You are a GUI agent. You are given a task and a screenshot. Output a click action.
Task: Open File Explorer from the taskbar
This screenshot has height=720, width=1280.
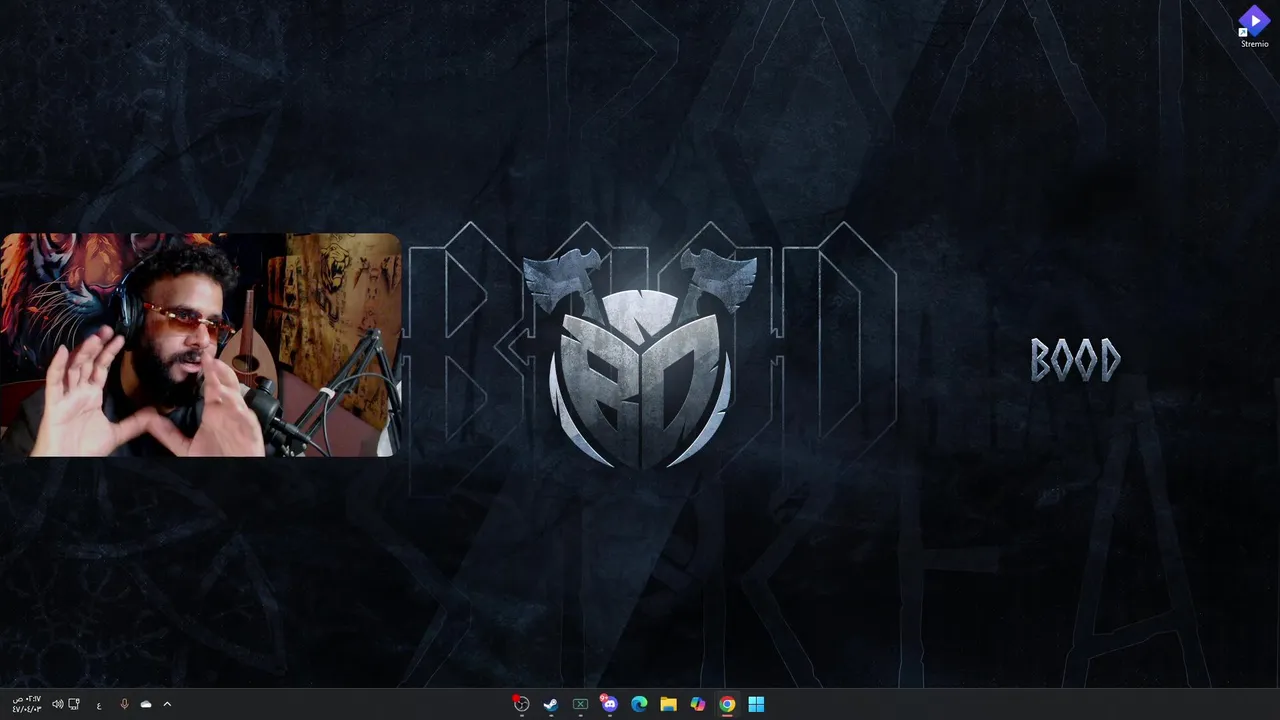[x=668, y=704]
